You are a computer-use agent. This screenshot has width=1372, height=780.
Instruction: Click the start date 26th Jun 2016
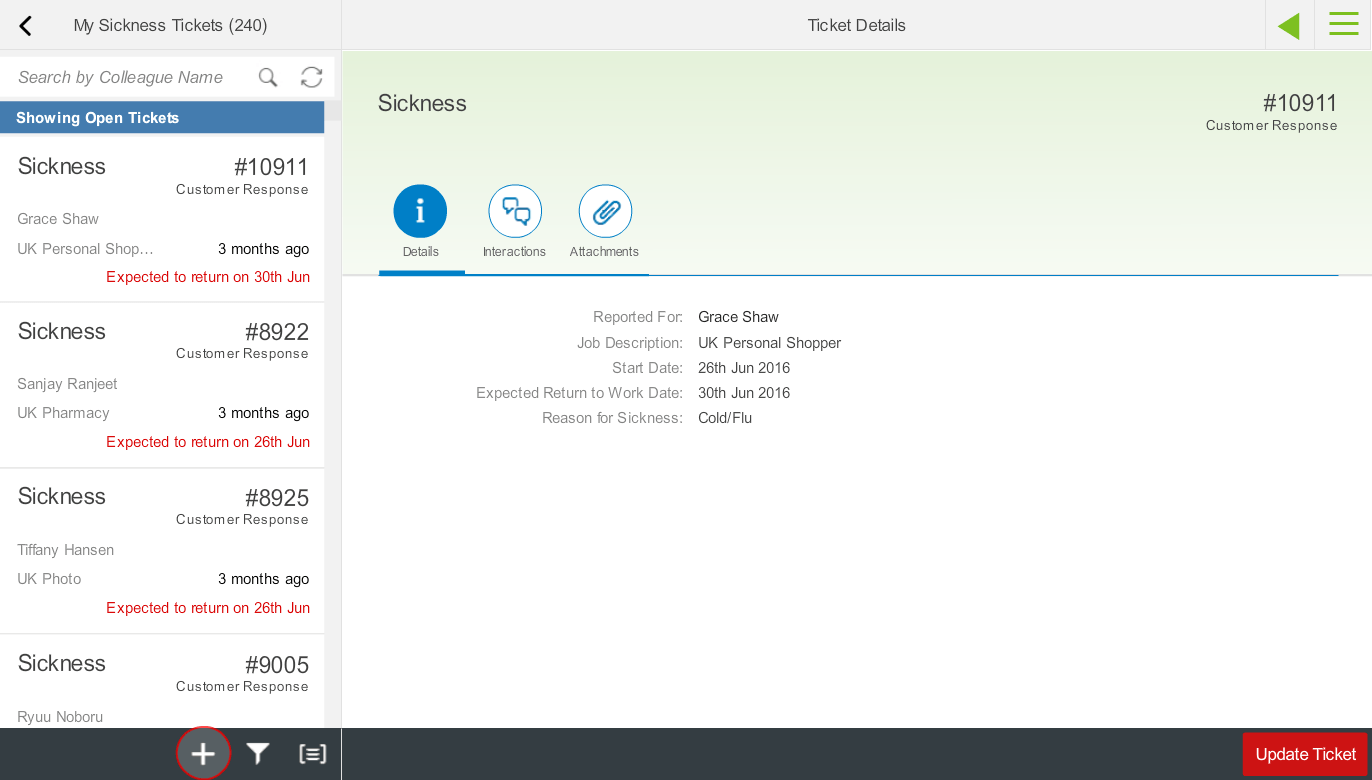pyautogui.click(x=744, y=368)
